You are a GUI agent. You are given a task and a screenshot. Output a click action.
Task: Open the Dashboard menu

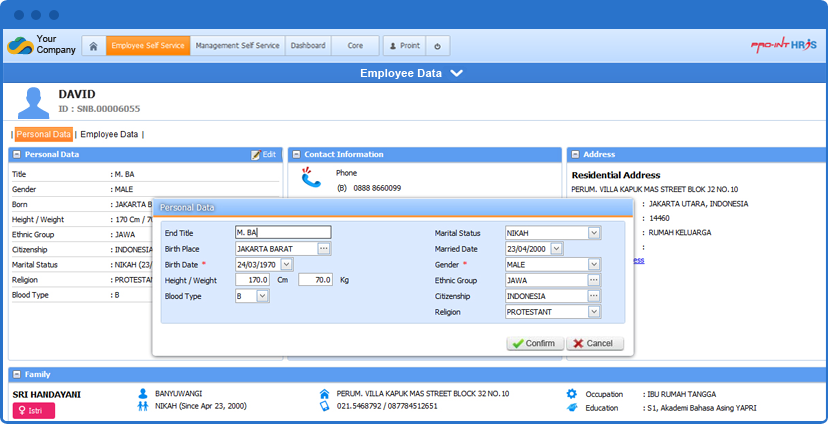click(x=308, y=46)
